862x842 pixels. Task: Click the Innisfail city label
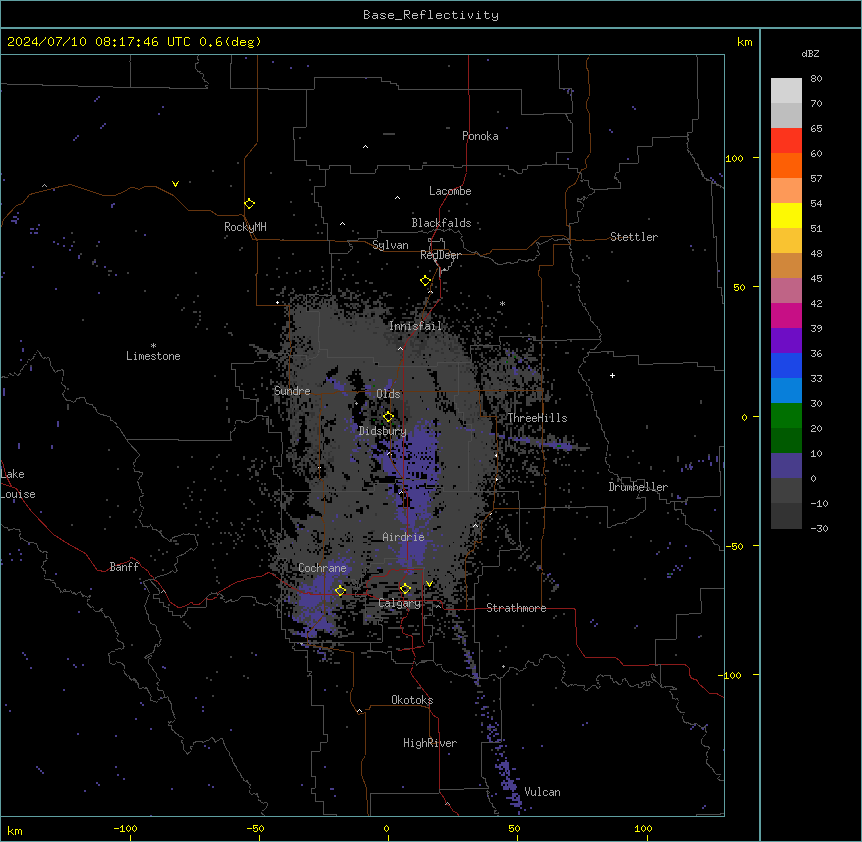(x=415, y=326)
